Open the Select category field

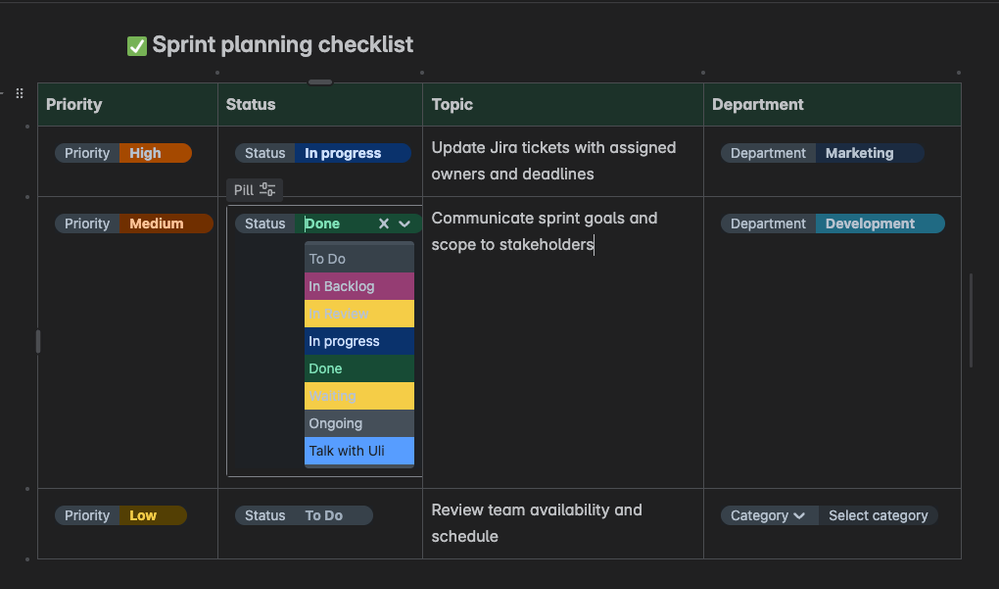(x=878, y=516)
